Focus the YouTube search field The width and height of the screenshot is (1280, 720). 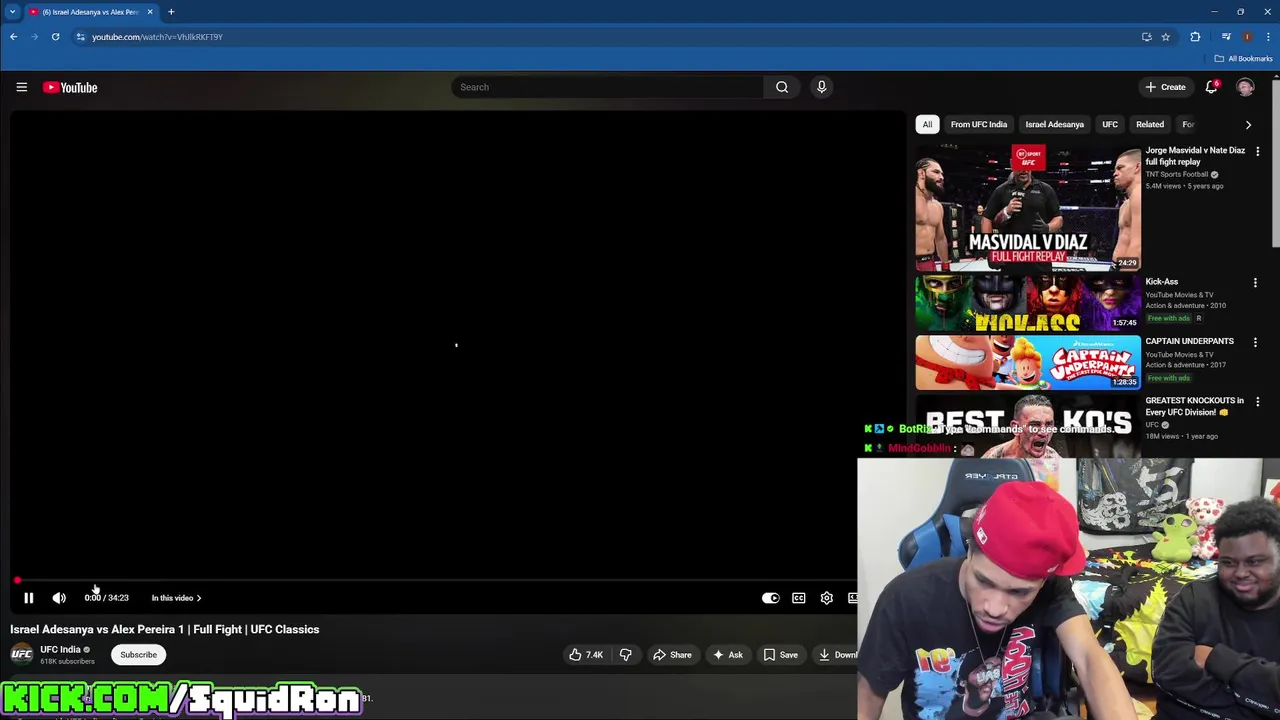pos(608,87)
